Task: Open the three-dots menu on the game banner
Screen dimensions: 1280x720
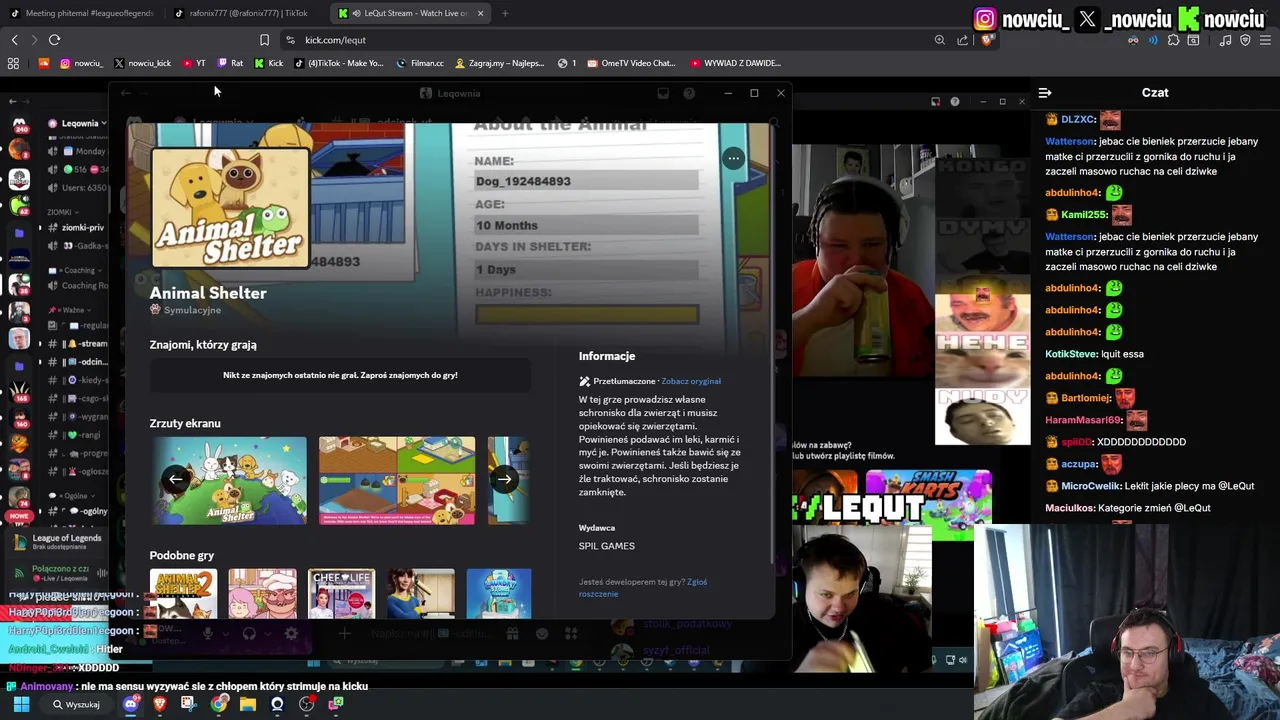Action: [733, 158]
